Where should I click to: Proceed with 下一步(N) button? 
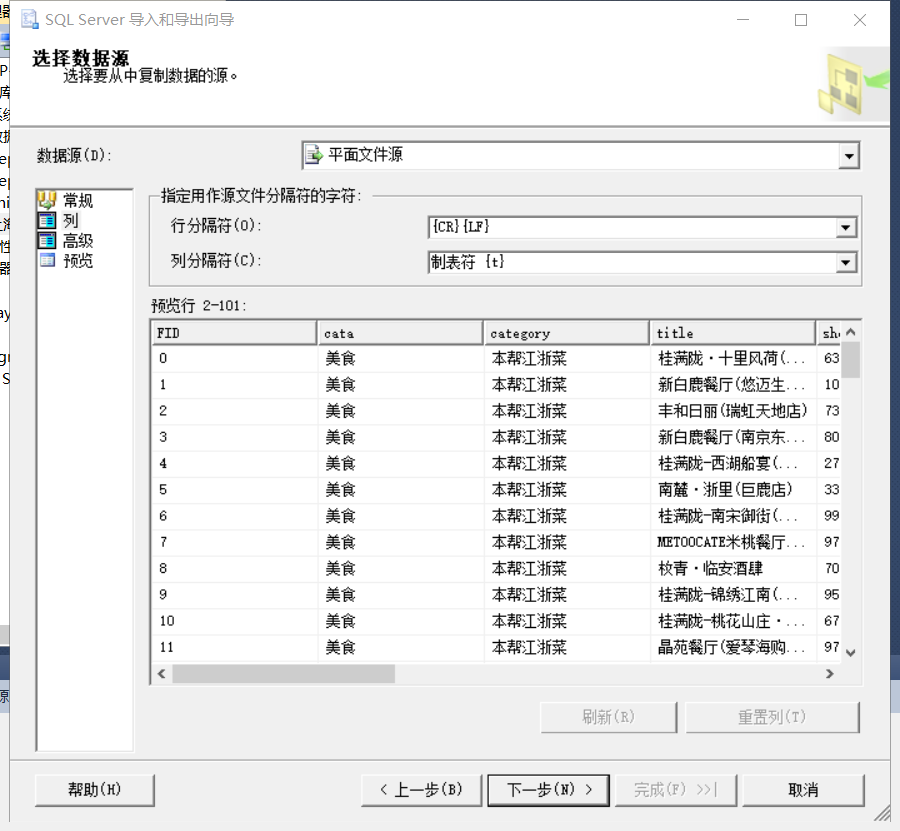(x=549, y=790)
